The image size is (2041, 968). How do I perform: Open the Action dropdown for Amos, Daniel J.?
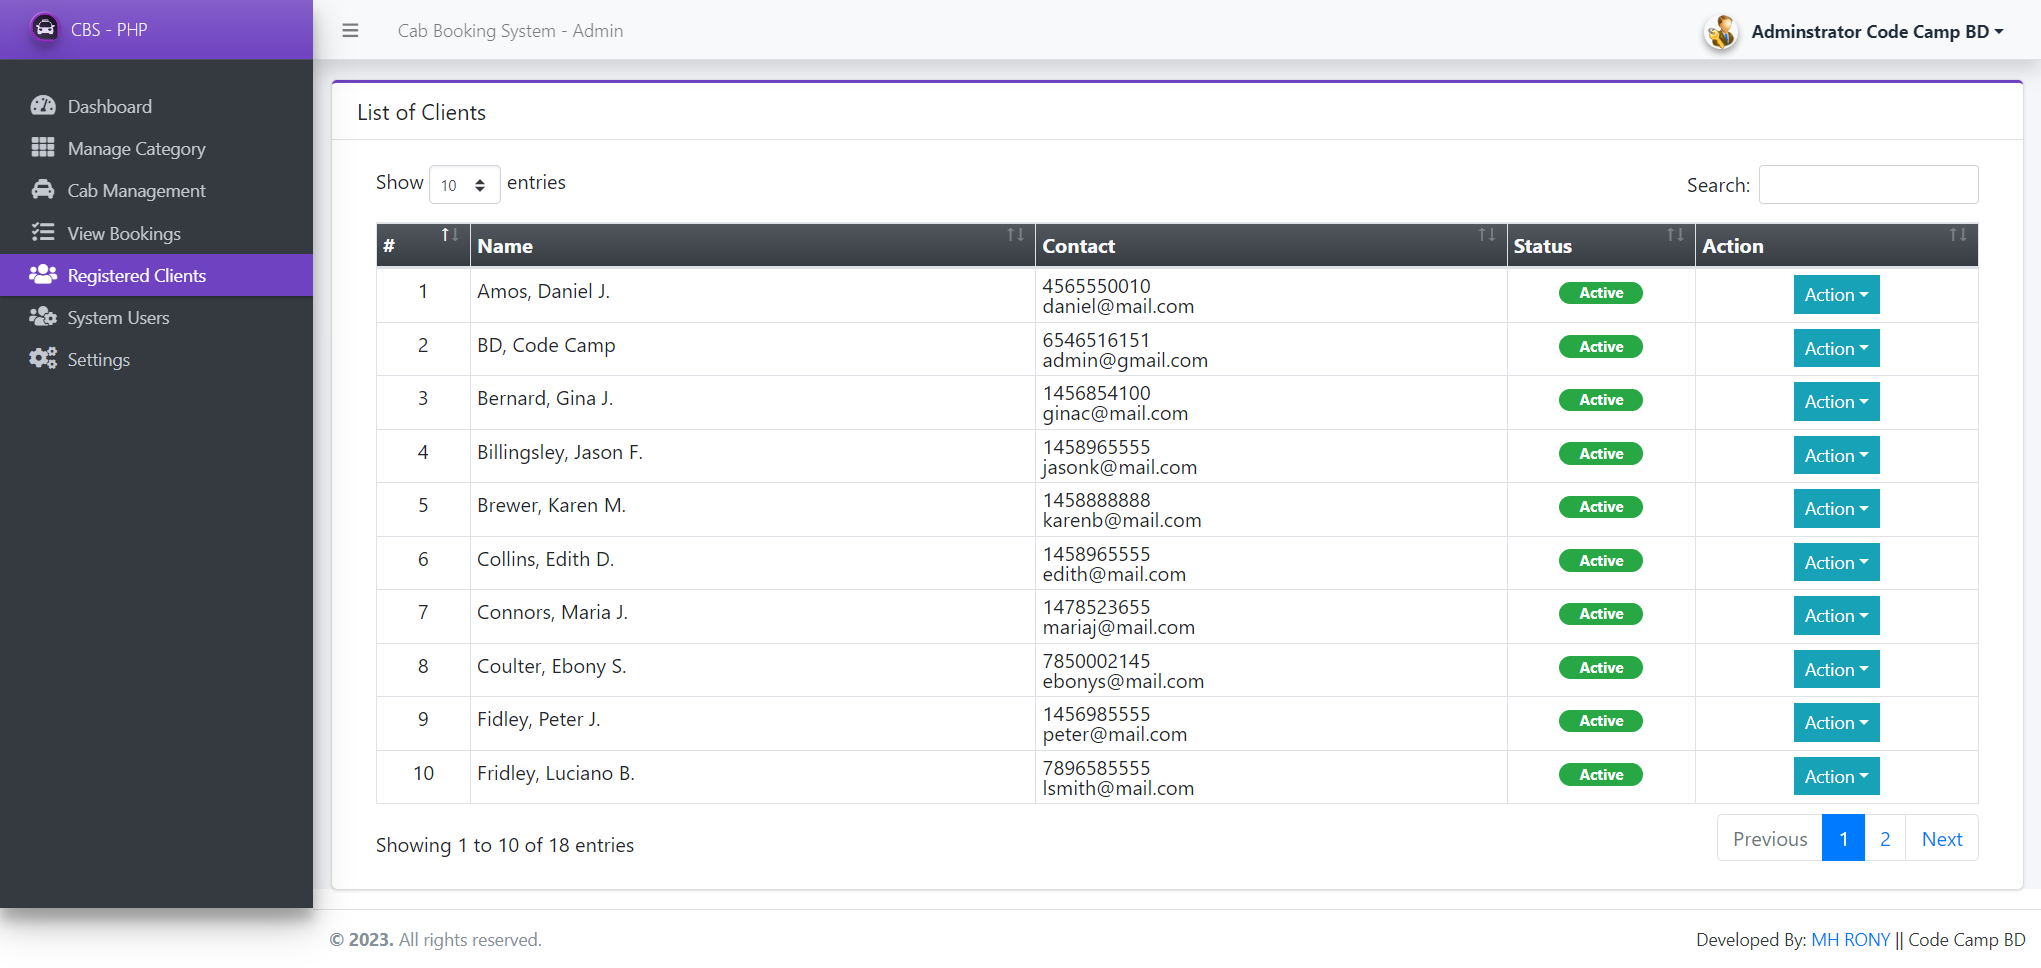1836,294
